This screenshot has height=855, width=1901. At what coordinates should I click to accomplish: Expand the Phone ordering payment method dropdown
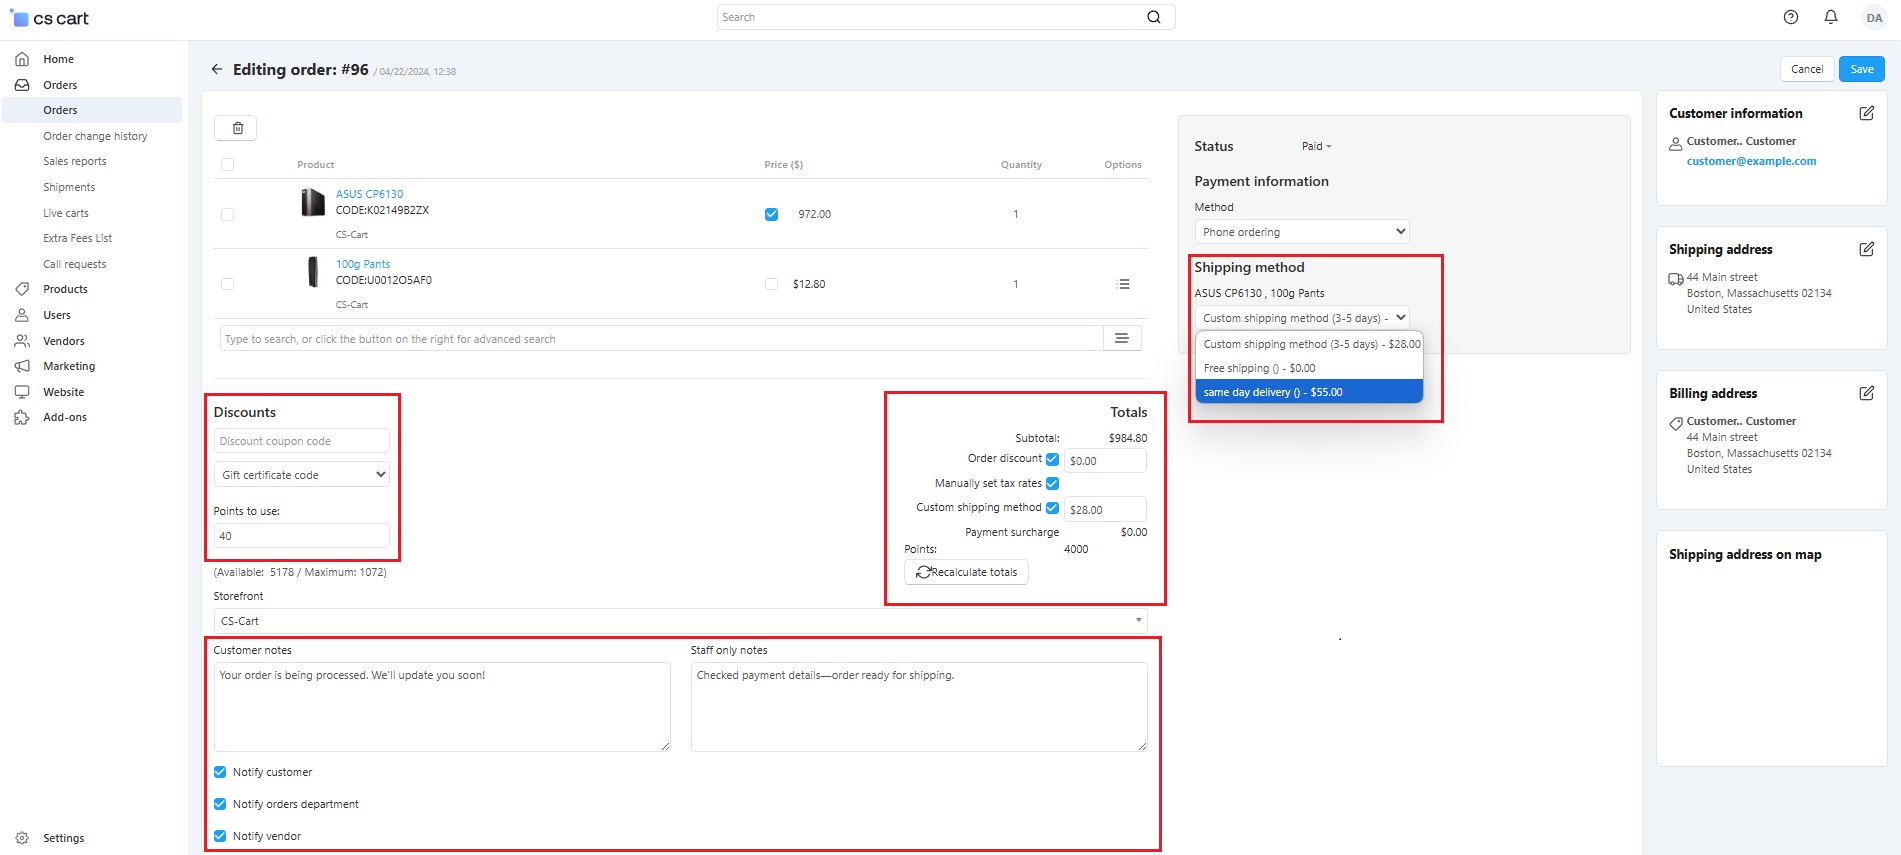pos(1301,232)
